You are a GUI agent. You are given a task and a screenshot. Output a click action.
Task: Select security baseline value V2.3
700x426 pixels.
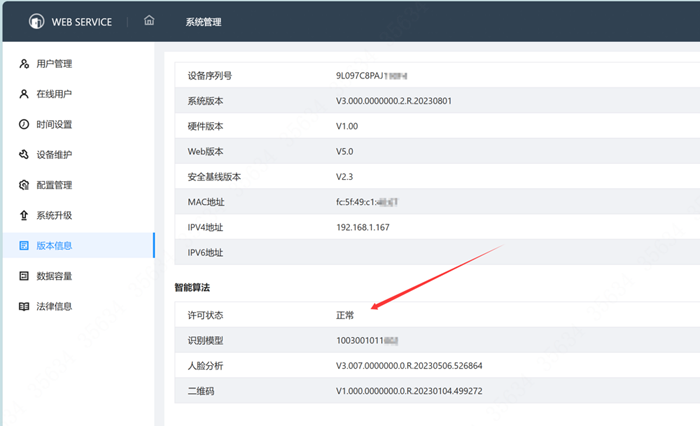344,177
